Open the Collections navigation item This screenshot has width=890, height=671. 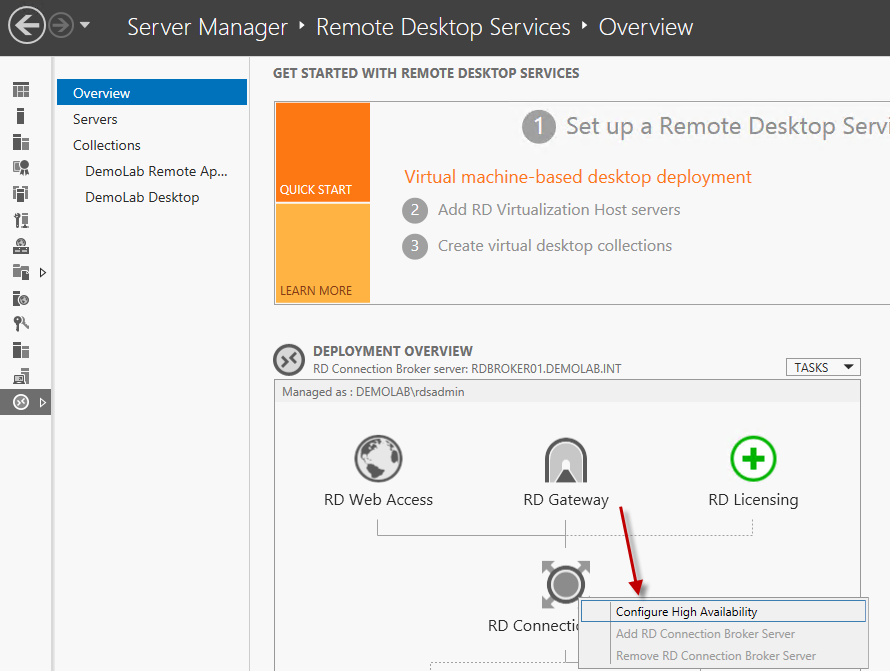pyautogui.click(x=106, y=145)
